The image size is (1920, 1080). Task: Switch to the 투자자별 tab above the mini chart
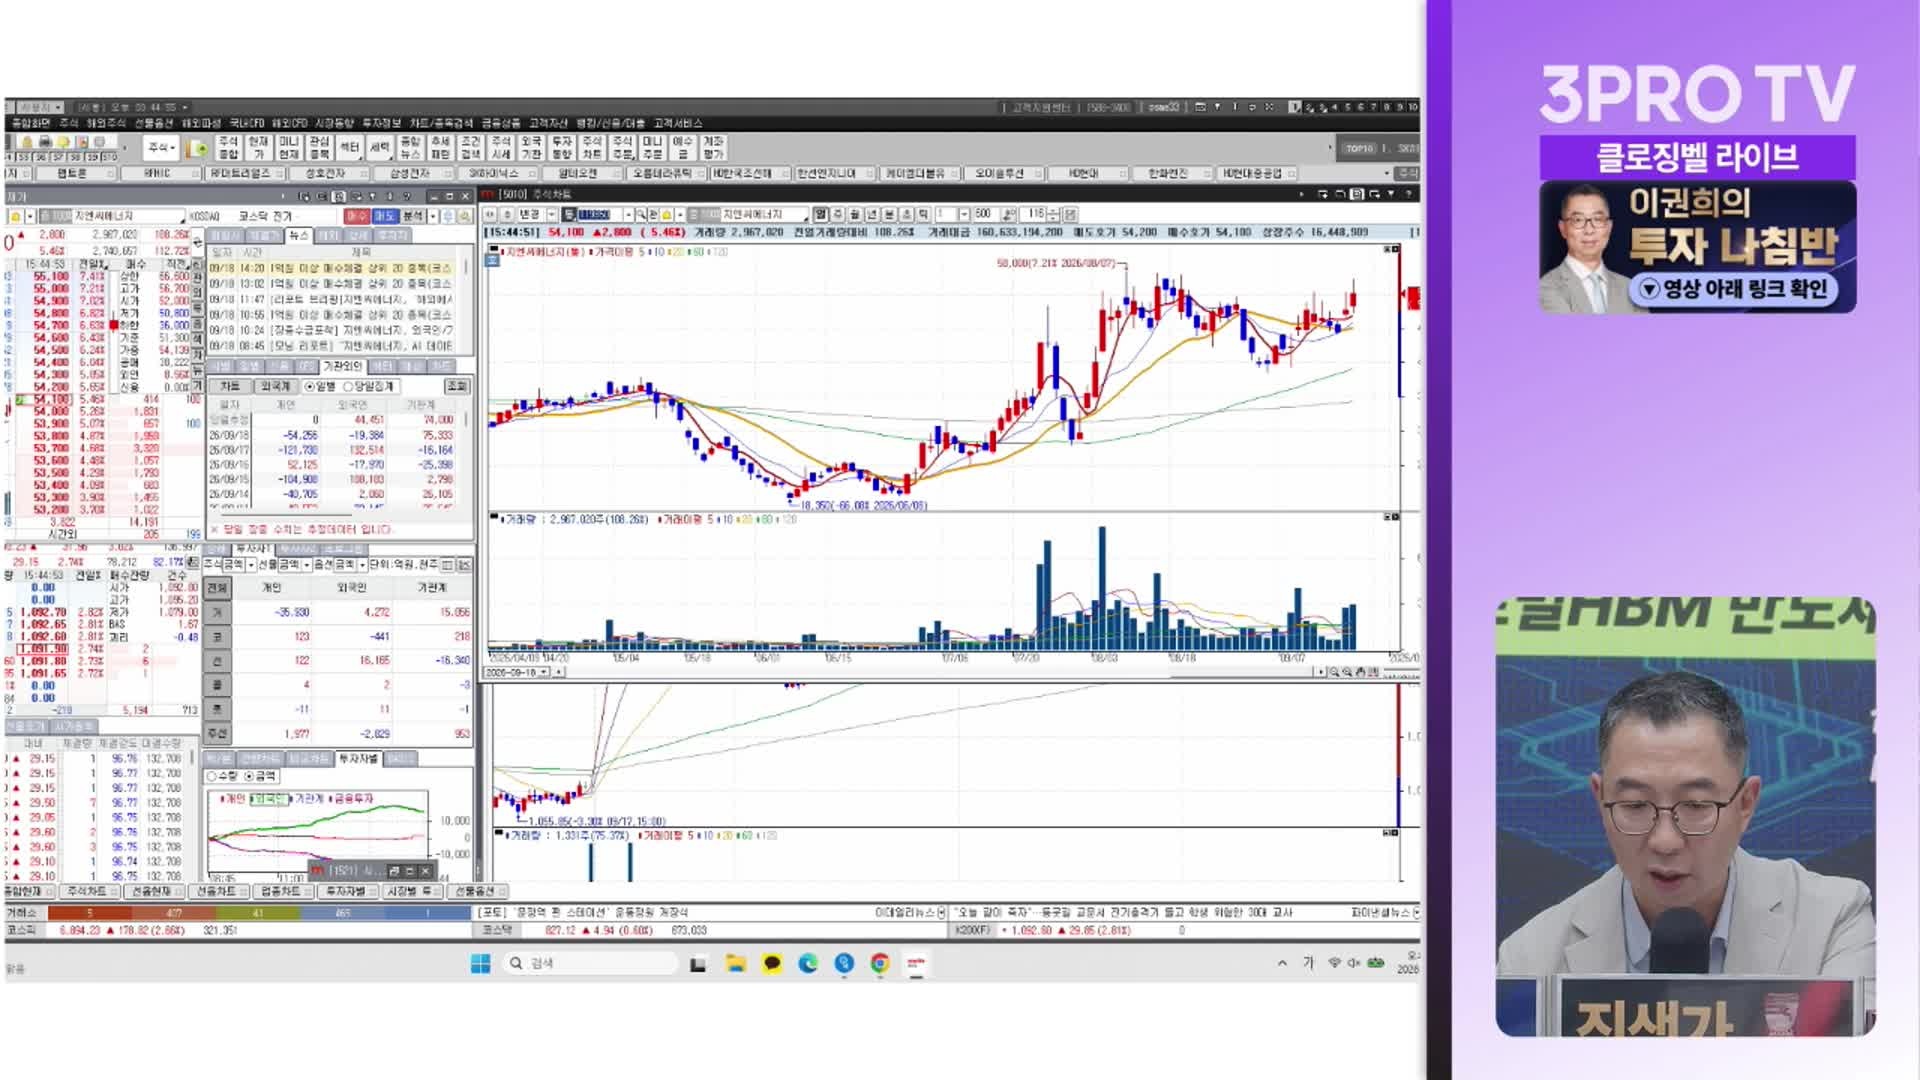(x=358, y=759)
